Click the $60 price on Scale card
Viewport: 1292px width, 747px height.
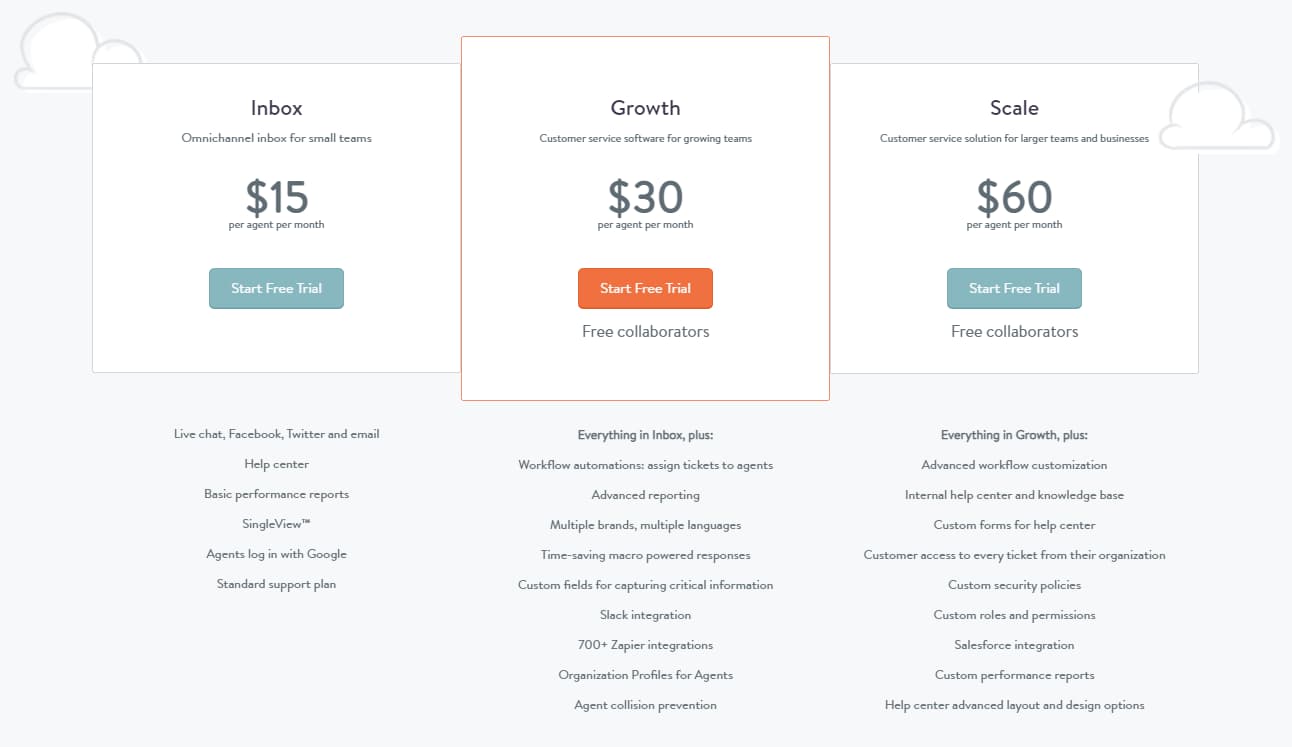[1014, 197]
